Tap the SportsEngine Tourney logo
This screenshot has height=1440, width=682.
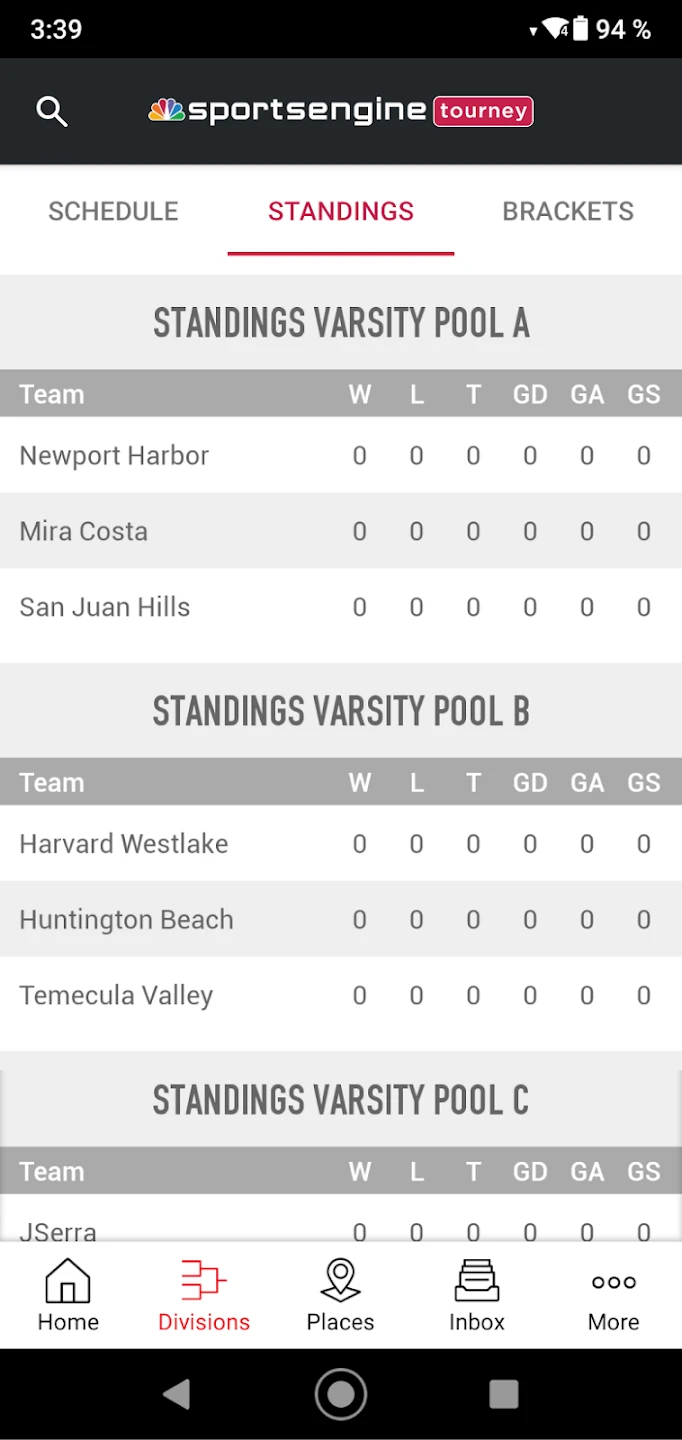(x=341, y=111)
